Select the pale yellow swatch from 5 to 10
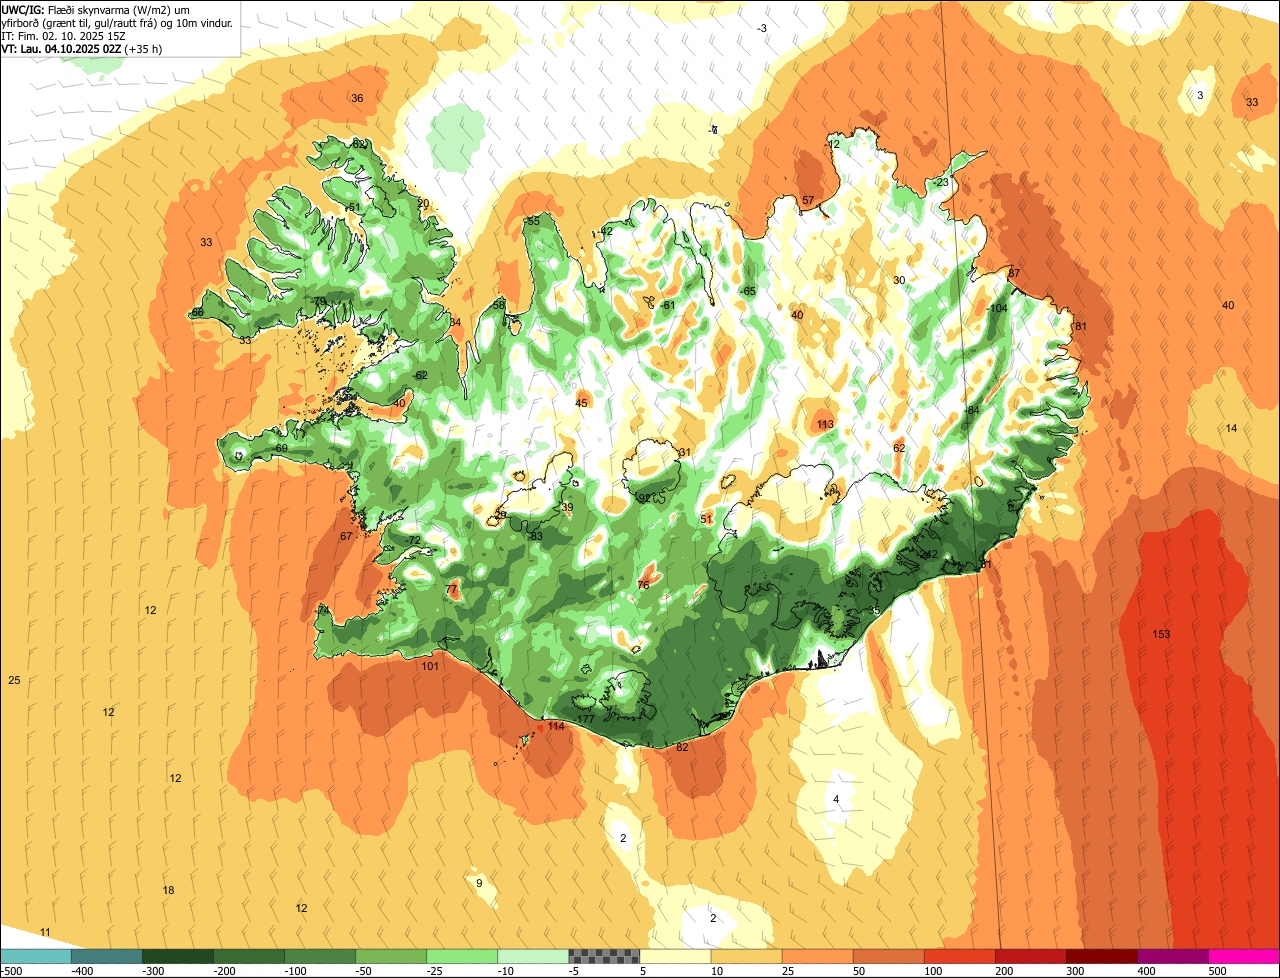The height and width of the screenshot is (978, 1280). [x=675, y=956]
